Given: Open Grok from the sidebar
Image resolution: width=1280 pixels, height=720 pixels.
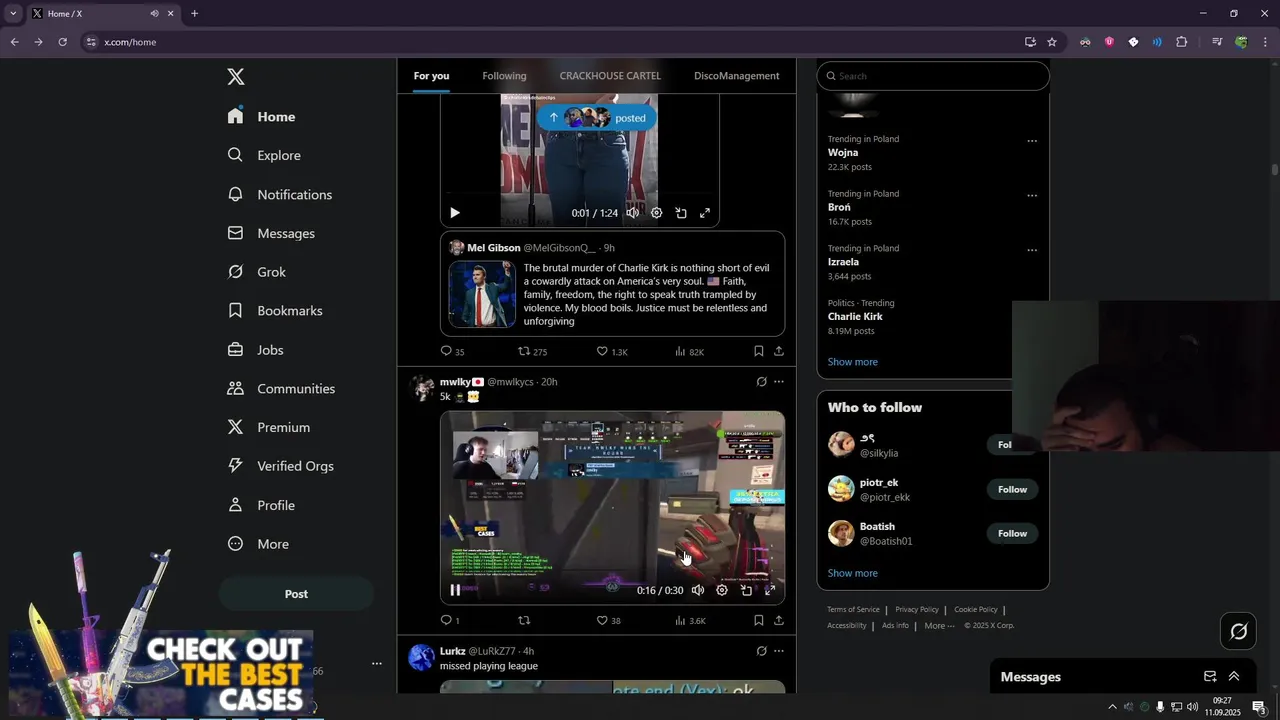Looking at the screenshot, I should point(256,272).
